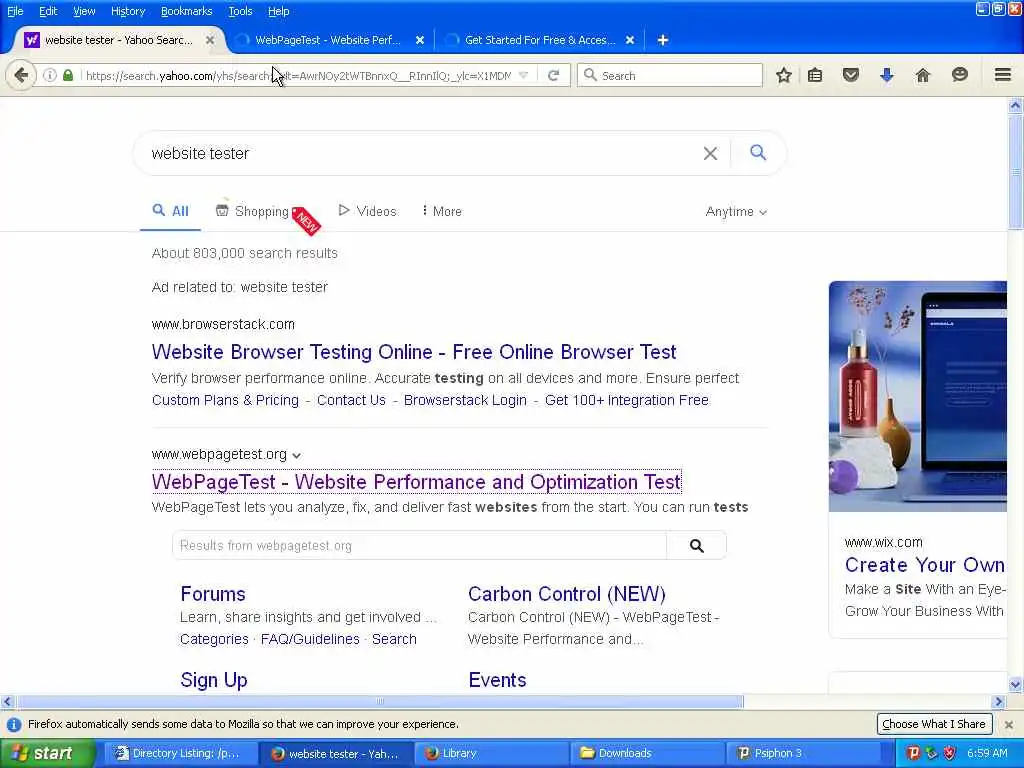Click Results from webpagetest.org search field
This screenshot has width=1024, height=768.
tap(419, 545)
